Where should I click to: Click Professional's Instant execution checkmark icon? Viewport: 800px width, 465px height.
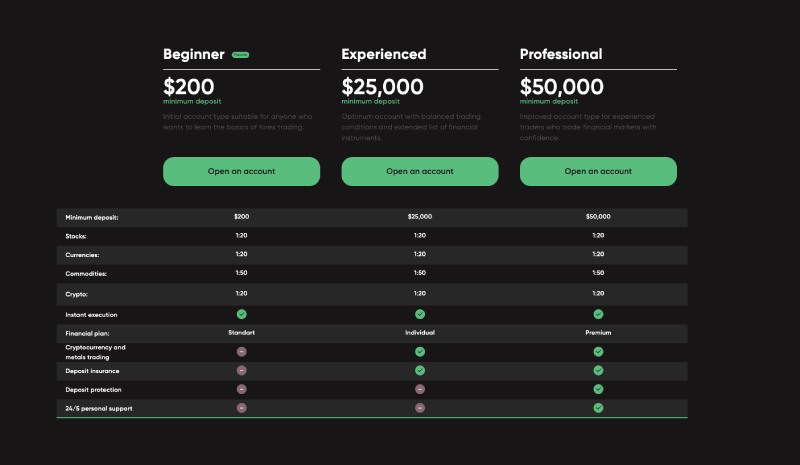coord(598,314)
